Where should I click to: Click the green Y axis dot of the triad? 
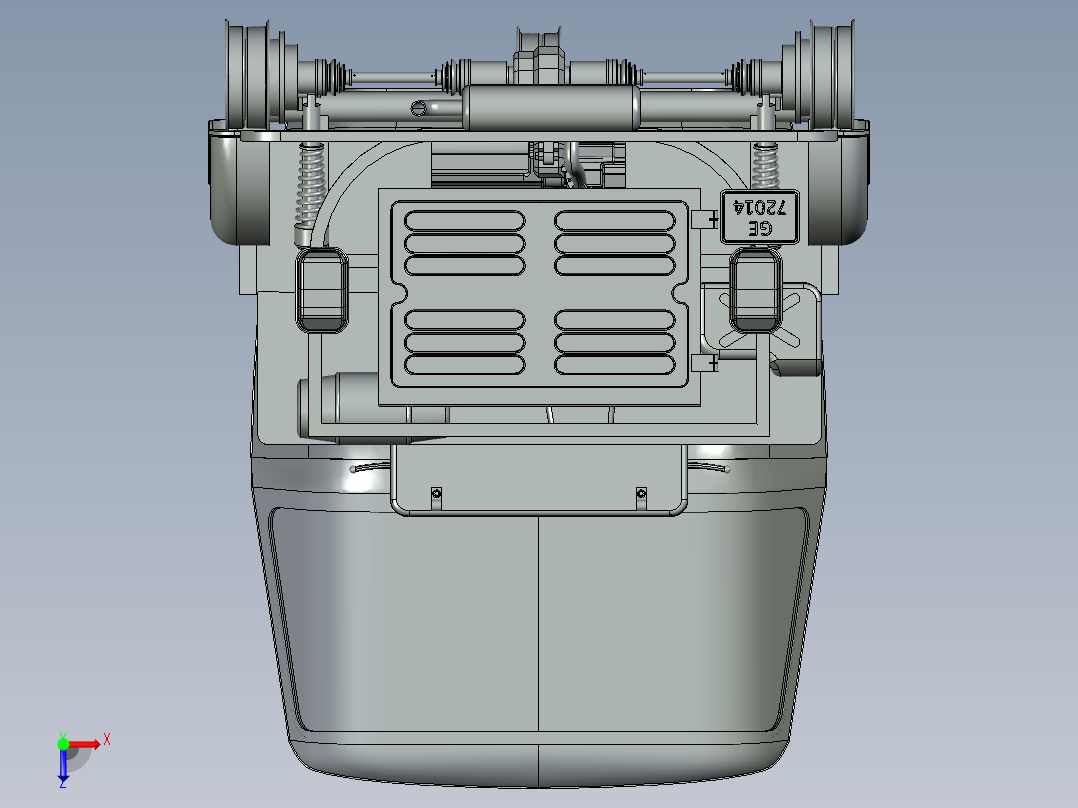pyautogui.click(x=63, y=744)
